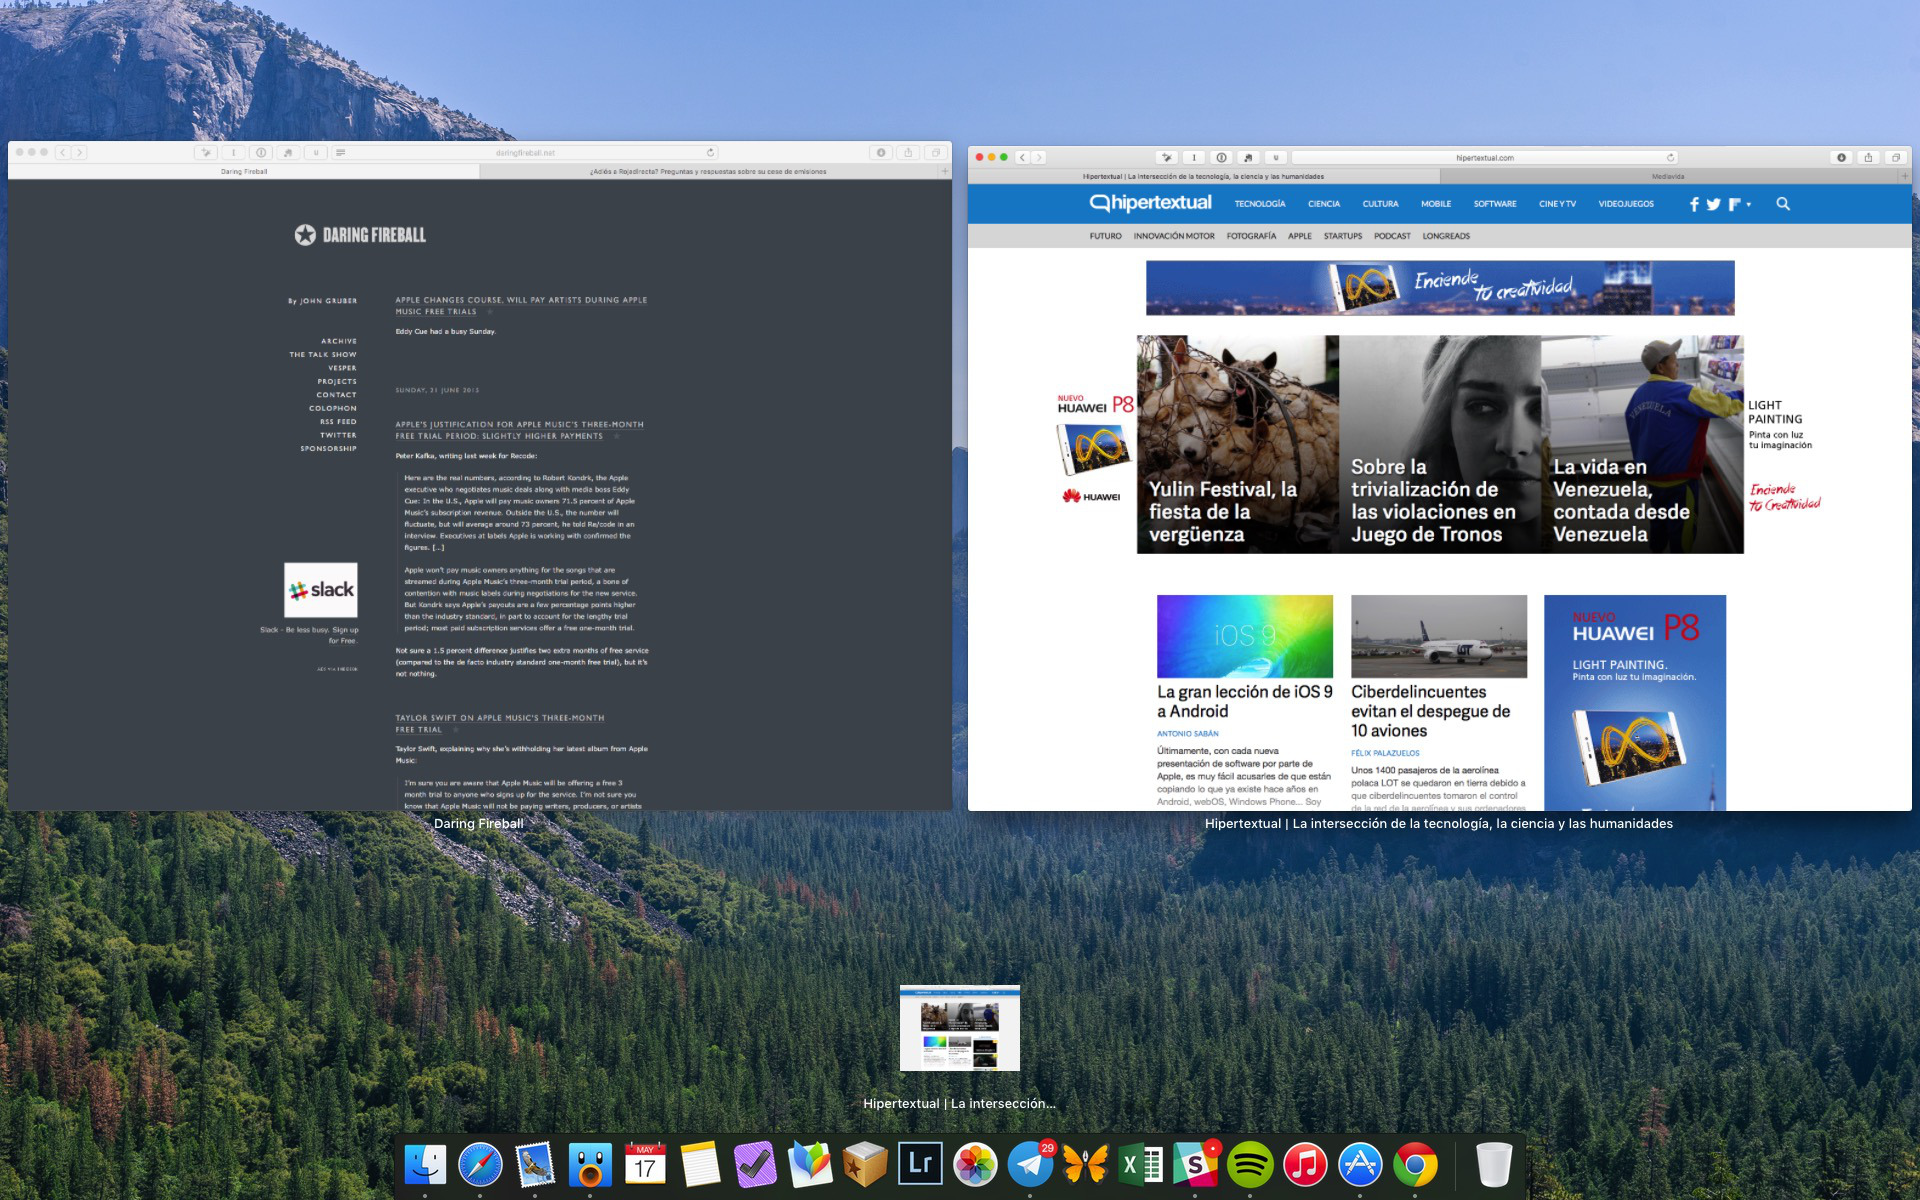Click the Hipertextual search magnifier icon

coord(1783,204)
